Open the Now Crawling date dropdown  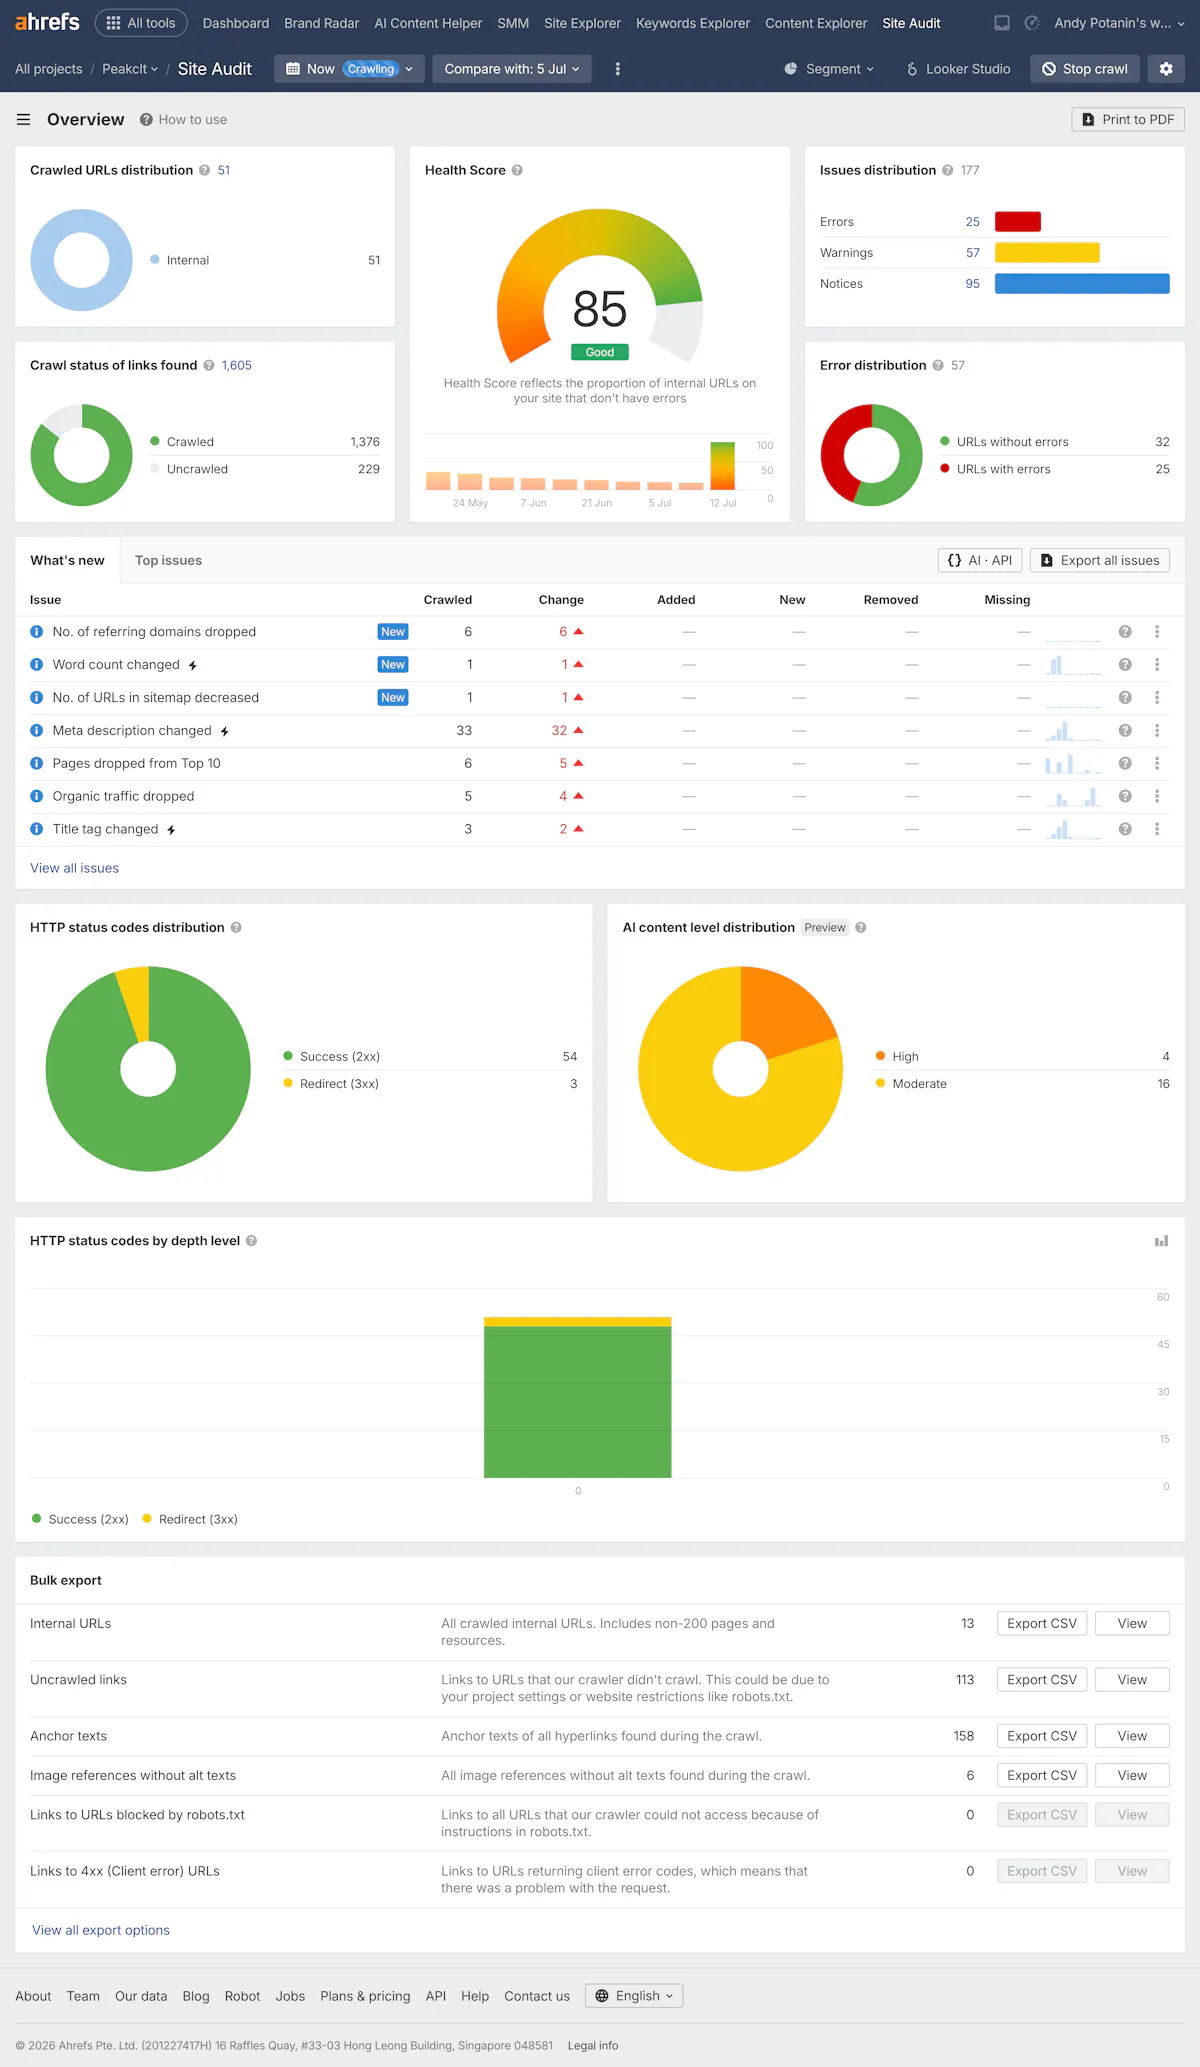click(349, 69)
